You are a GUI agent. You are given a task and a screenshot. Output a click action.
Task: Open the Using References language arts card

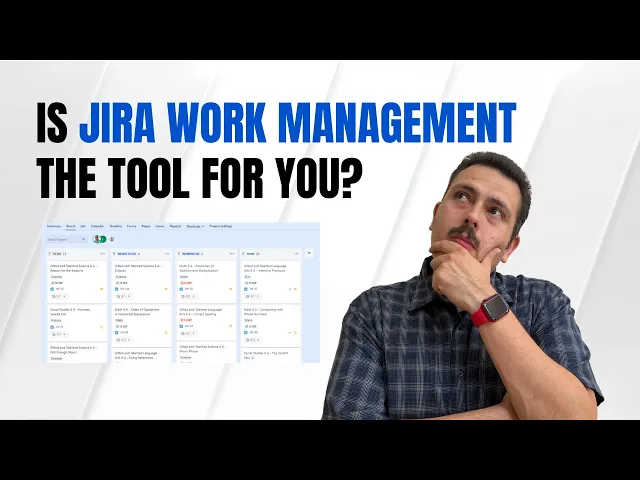tap(142, 356)
